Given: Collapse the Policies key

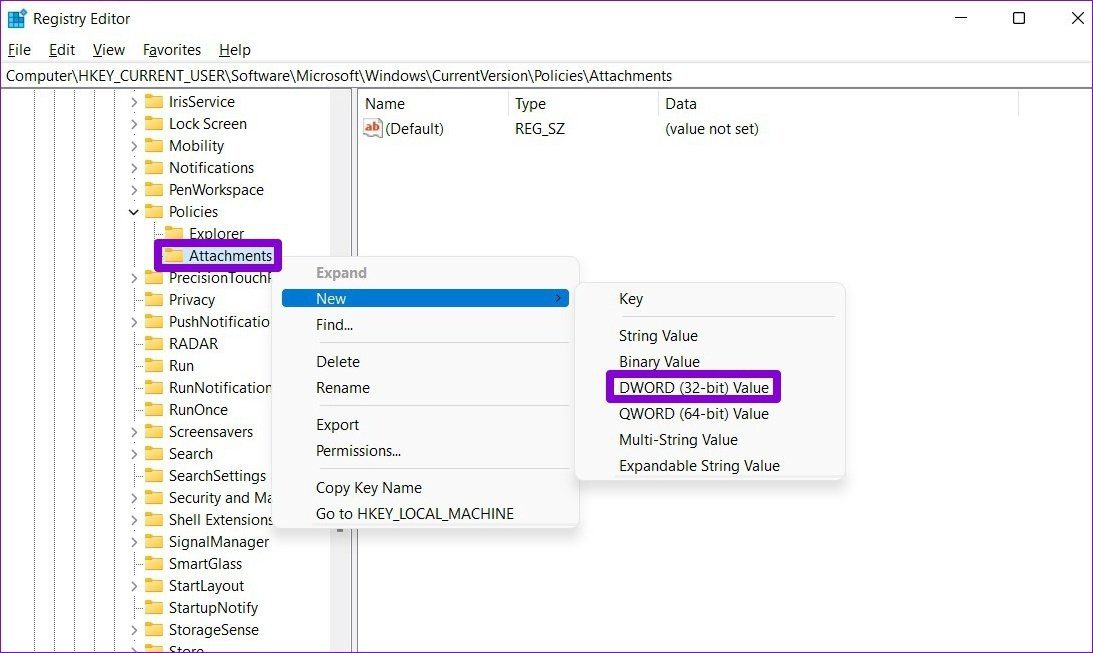Looking at the screenshot, I should coord(134,212).
